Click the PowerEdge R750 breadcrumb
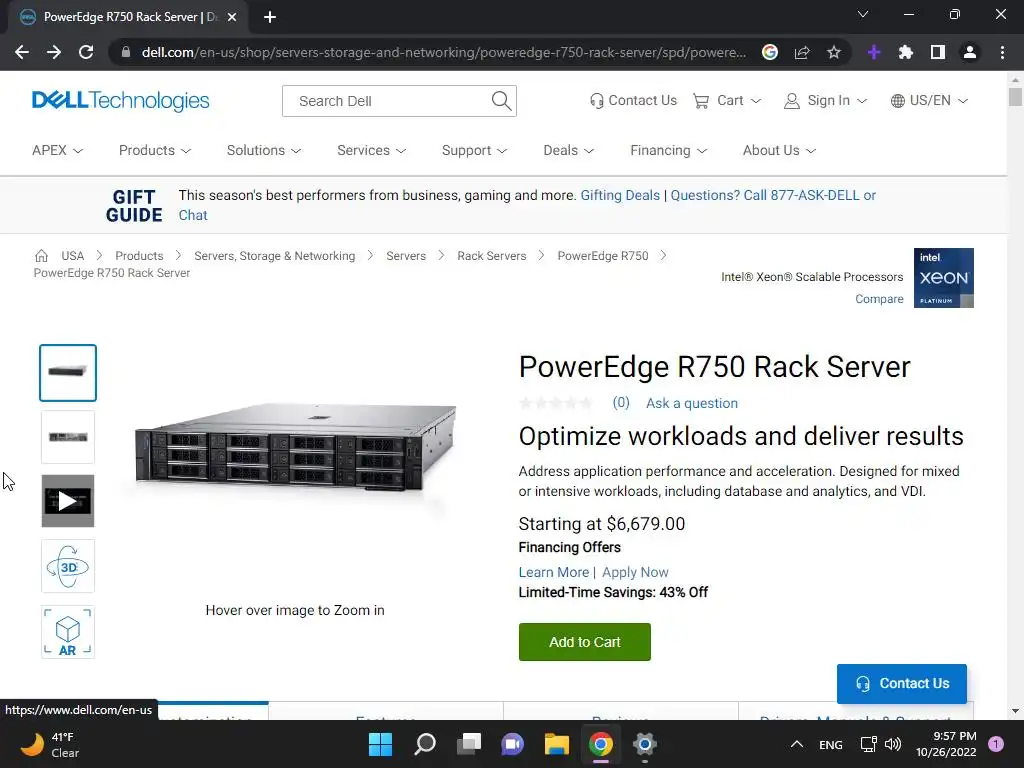The height and width of the screenshot is (768, 1024). (603, 256)
